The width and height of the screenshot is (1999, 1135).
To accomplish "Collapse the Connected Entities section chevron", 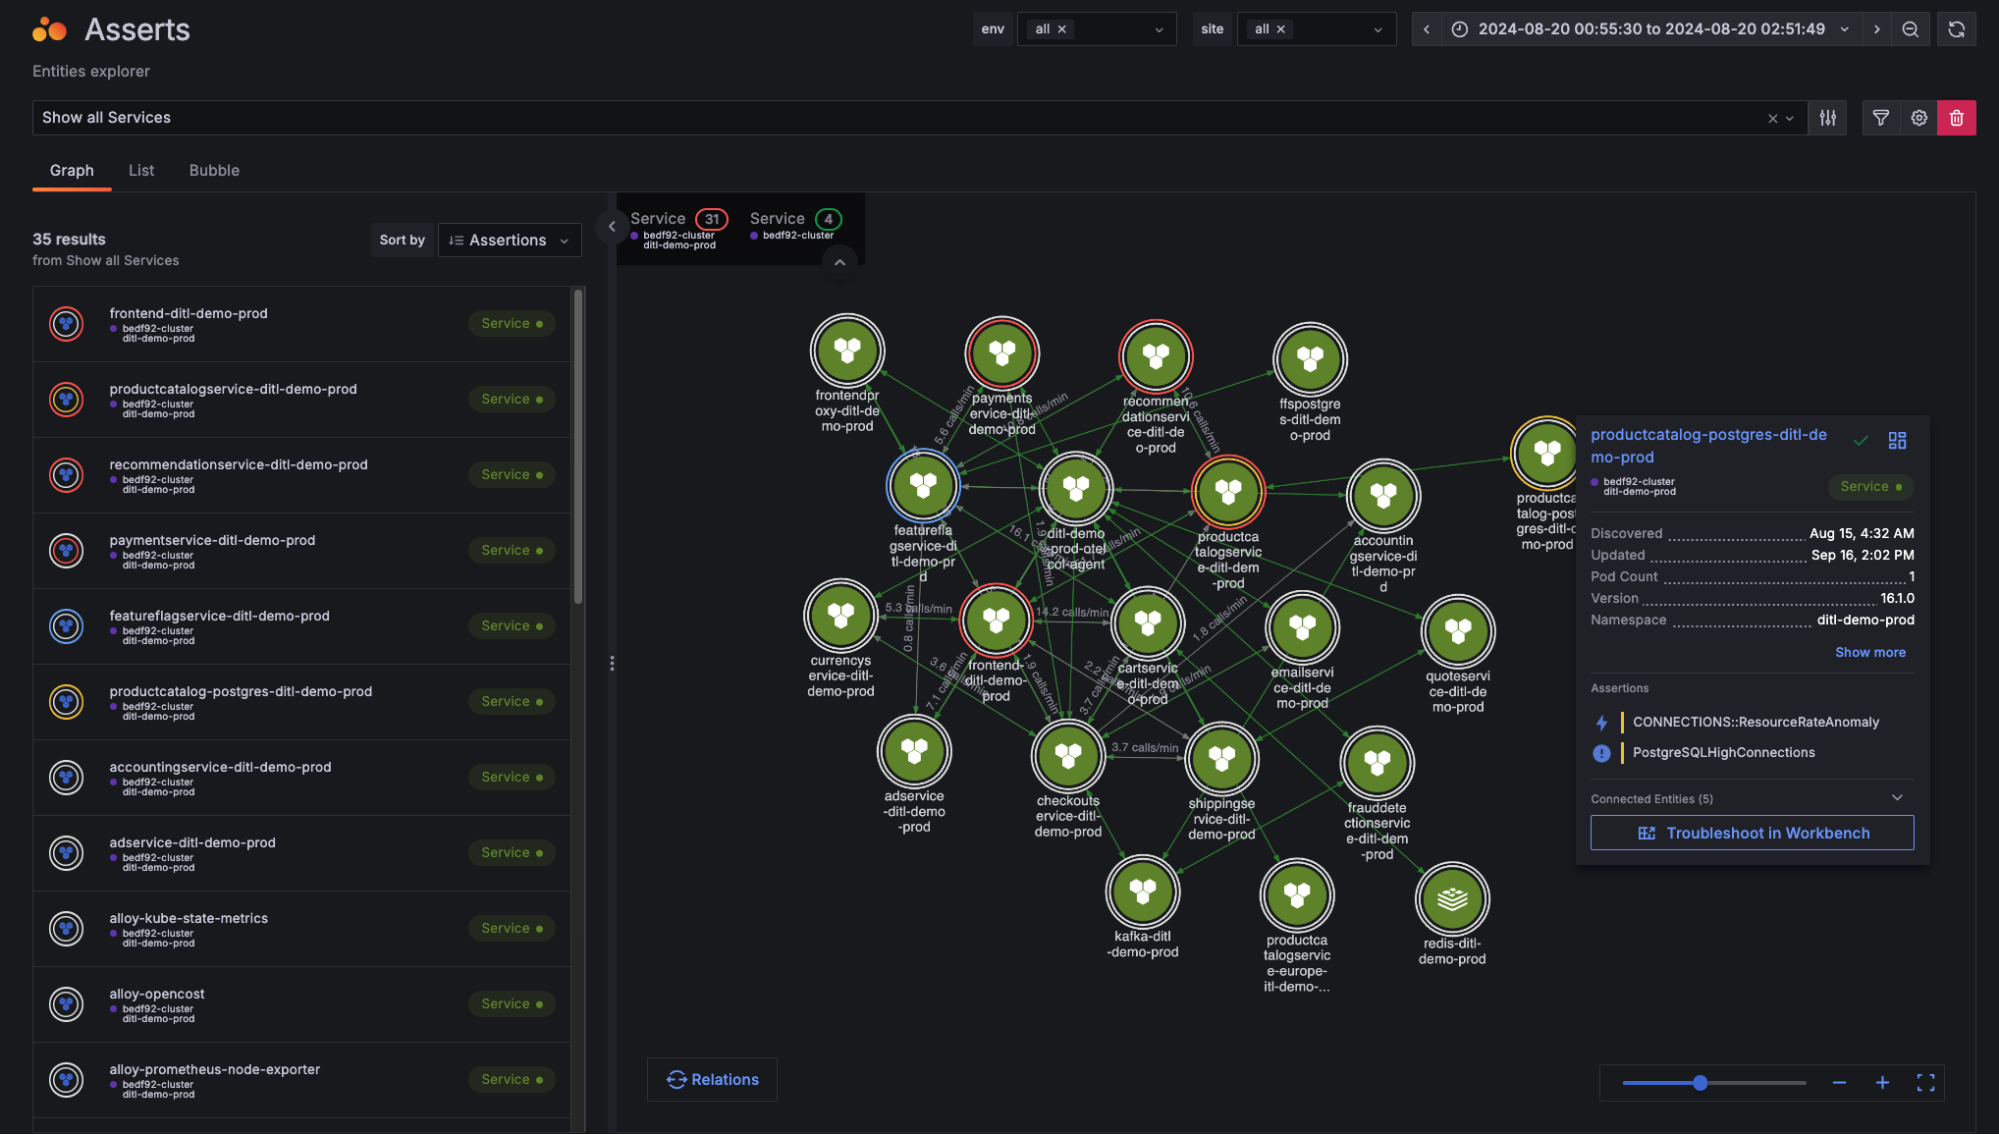I will [x=1897, y=797].
